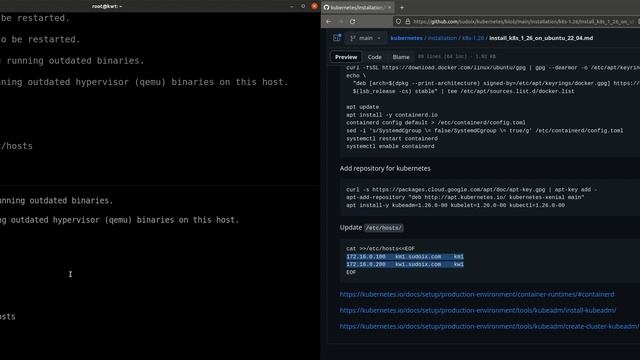Go back with the browser back arrow
The height and width of the screenshot is (360, 640).
[x=329, y=22]
